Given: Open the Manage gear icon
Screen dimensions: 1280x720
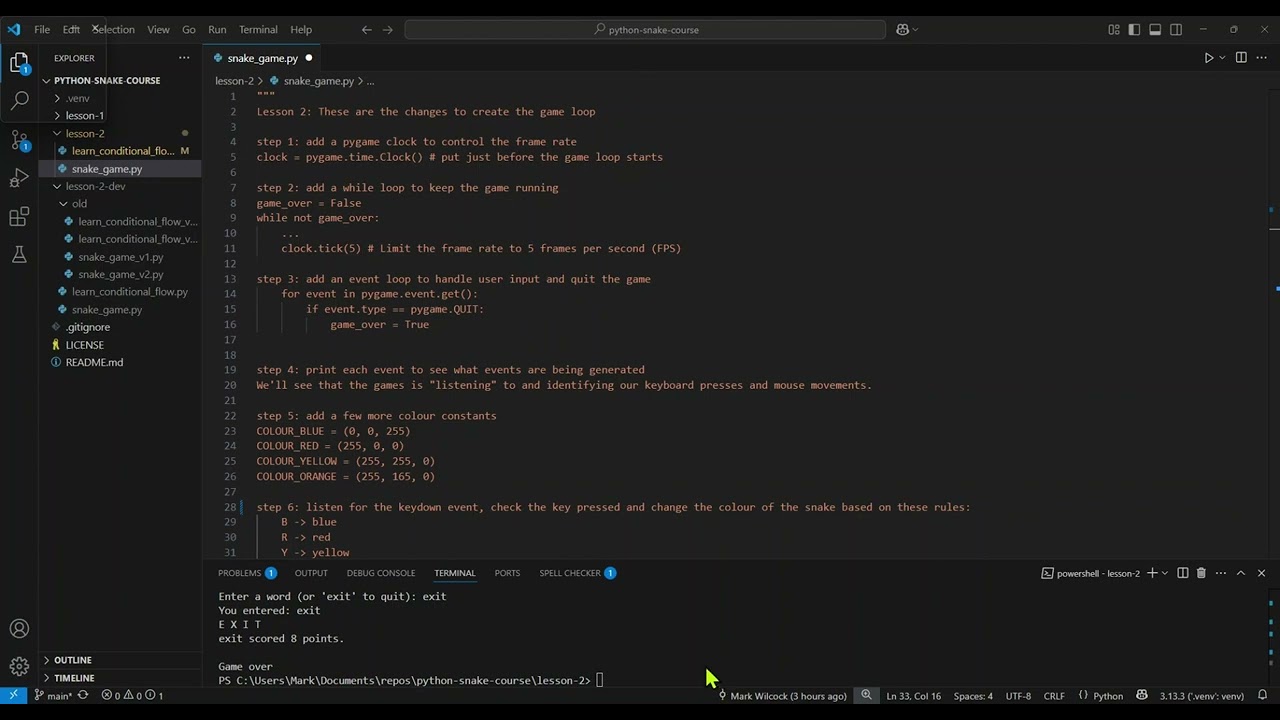Looking at the screenshot, I should (x=19, y=666).
